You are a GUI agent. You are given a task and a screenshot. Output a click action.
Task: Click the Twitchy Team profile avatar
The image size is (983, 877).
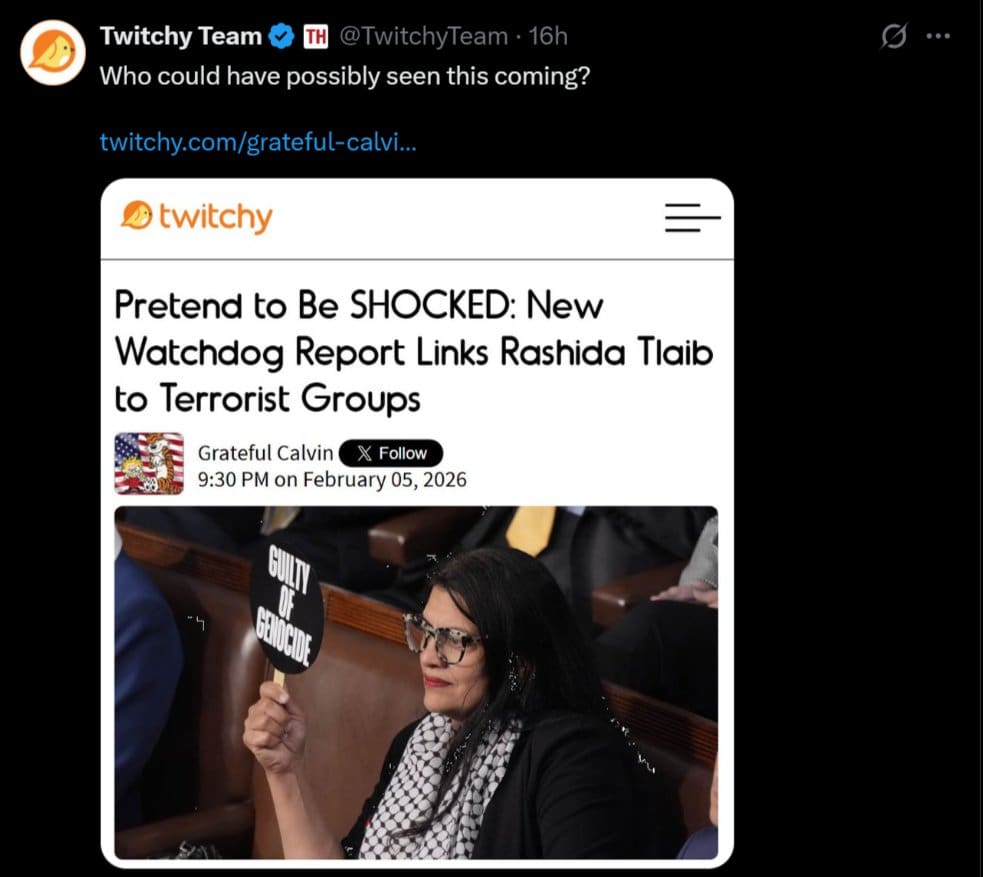pyautogui.click(x=52, y=51)
